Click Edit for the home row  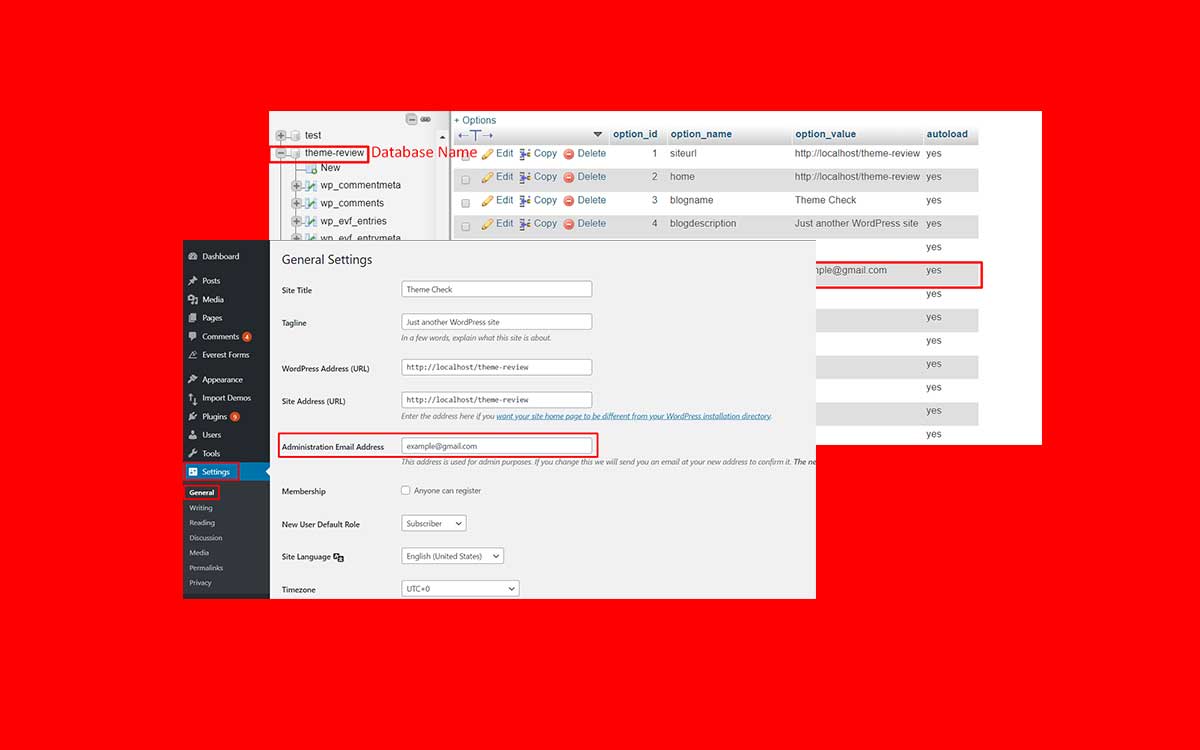click(x=497, y=177)
